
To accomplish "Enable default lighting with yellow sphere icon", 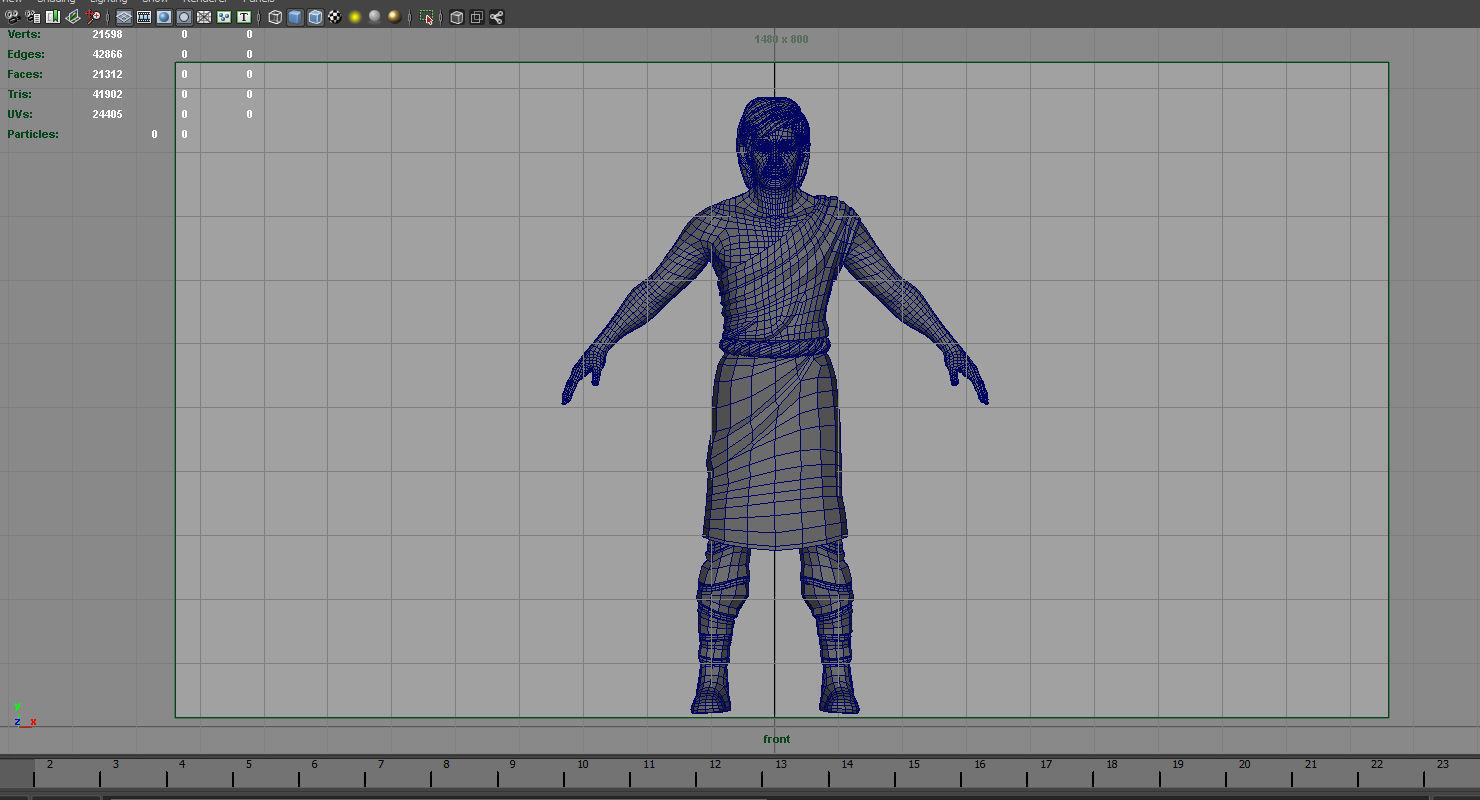I will (355, 17).
